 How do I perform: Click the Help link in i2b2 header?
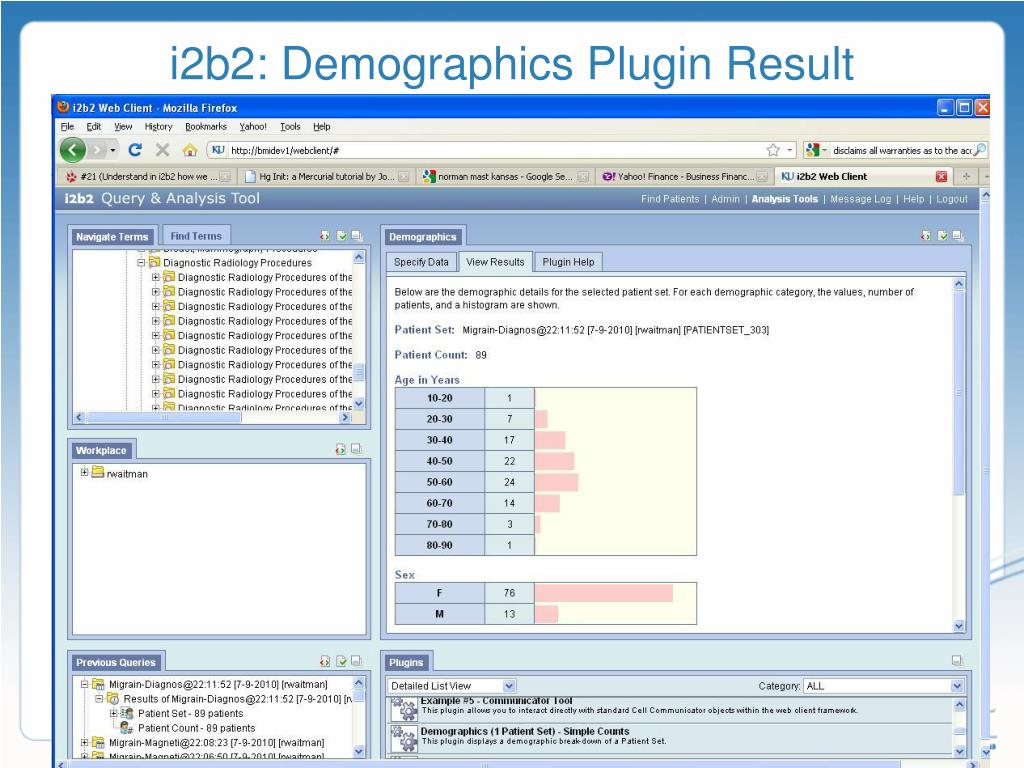[x=914, y=199]
